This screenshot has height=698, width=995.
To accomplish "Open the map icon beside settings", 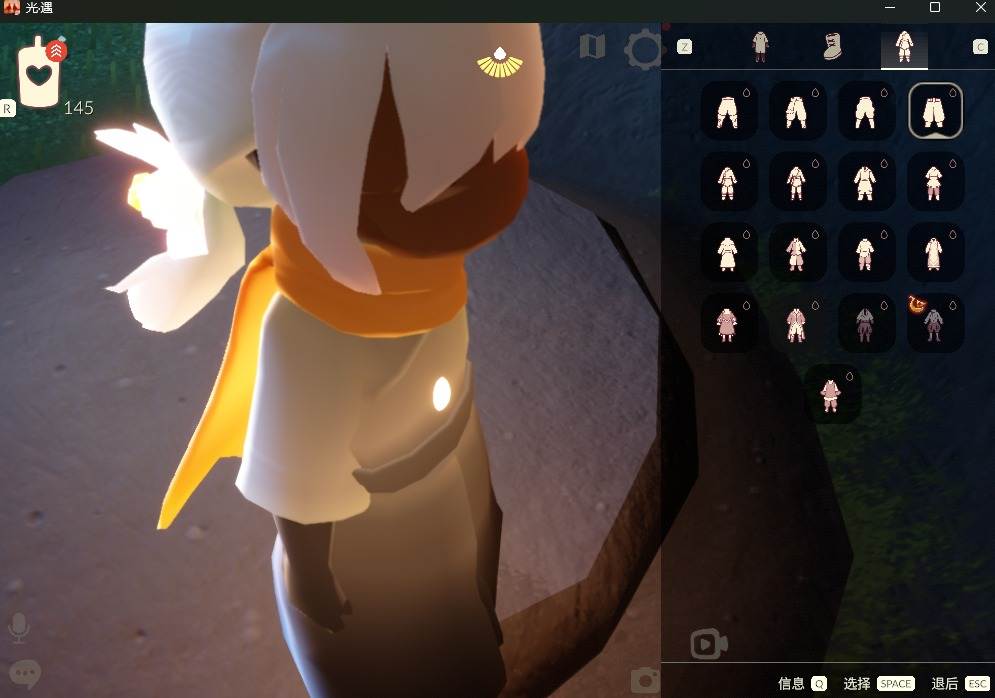I will (592, 46).
